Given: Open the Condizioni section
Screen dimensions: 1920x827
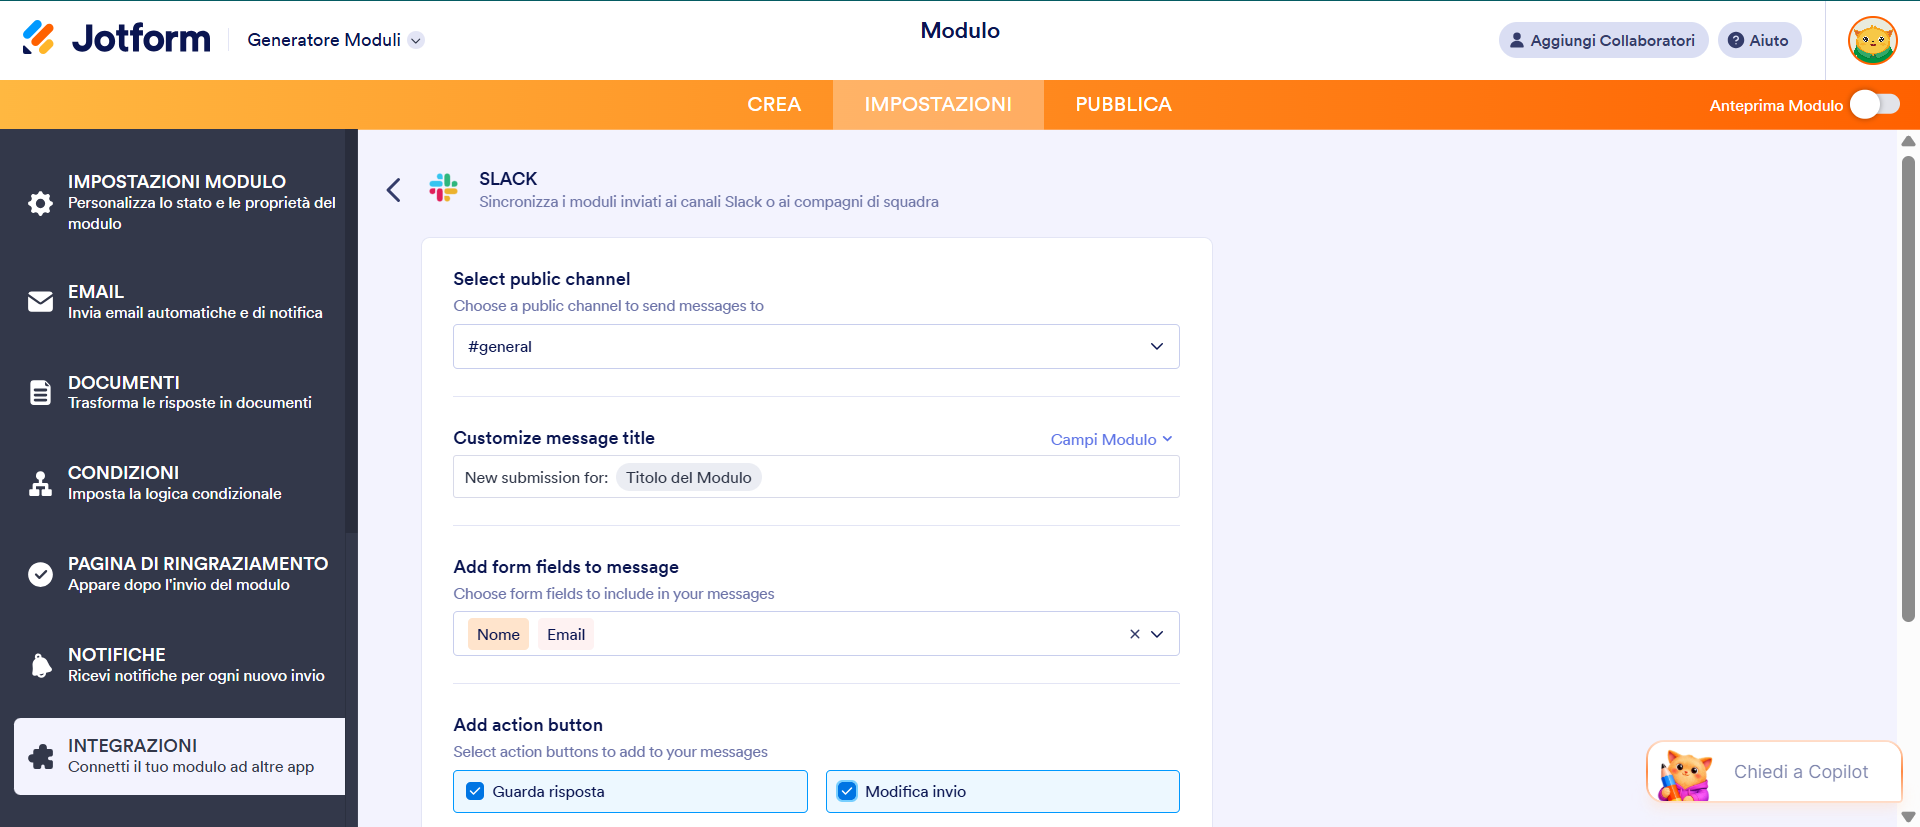Looking at the screenshot, I should pos(180,483).
